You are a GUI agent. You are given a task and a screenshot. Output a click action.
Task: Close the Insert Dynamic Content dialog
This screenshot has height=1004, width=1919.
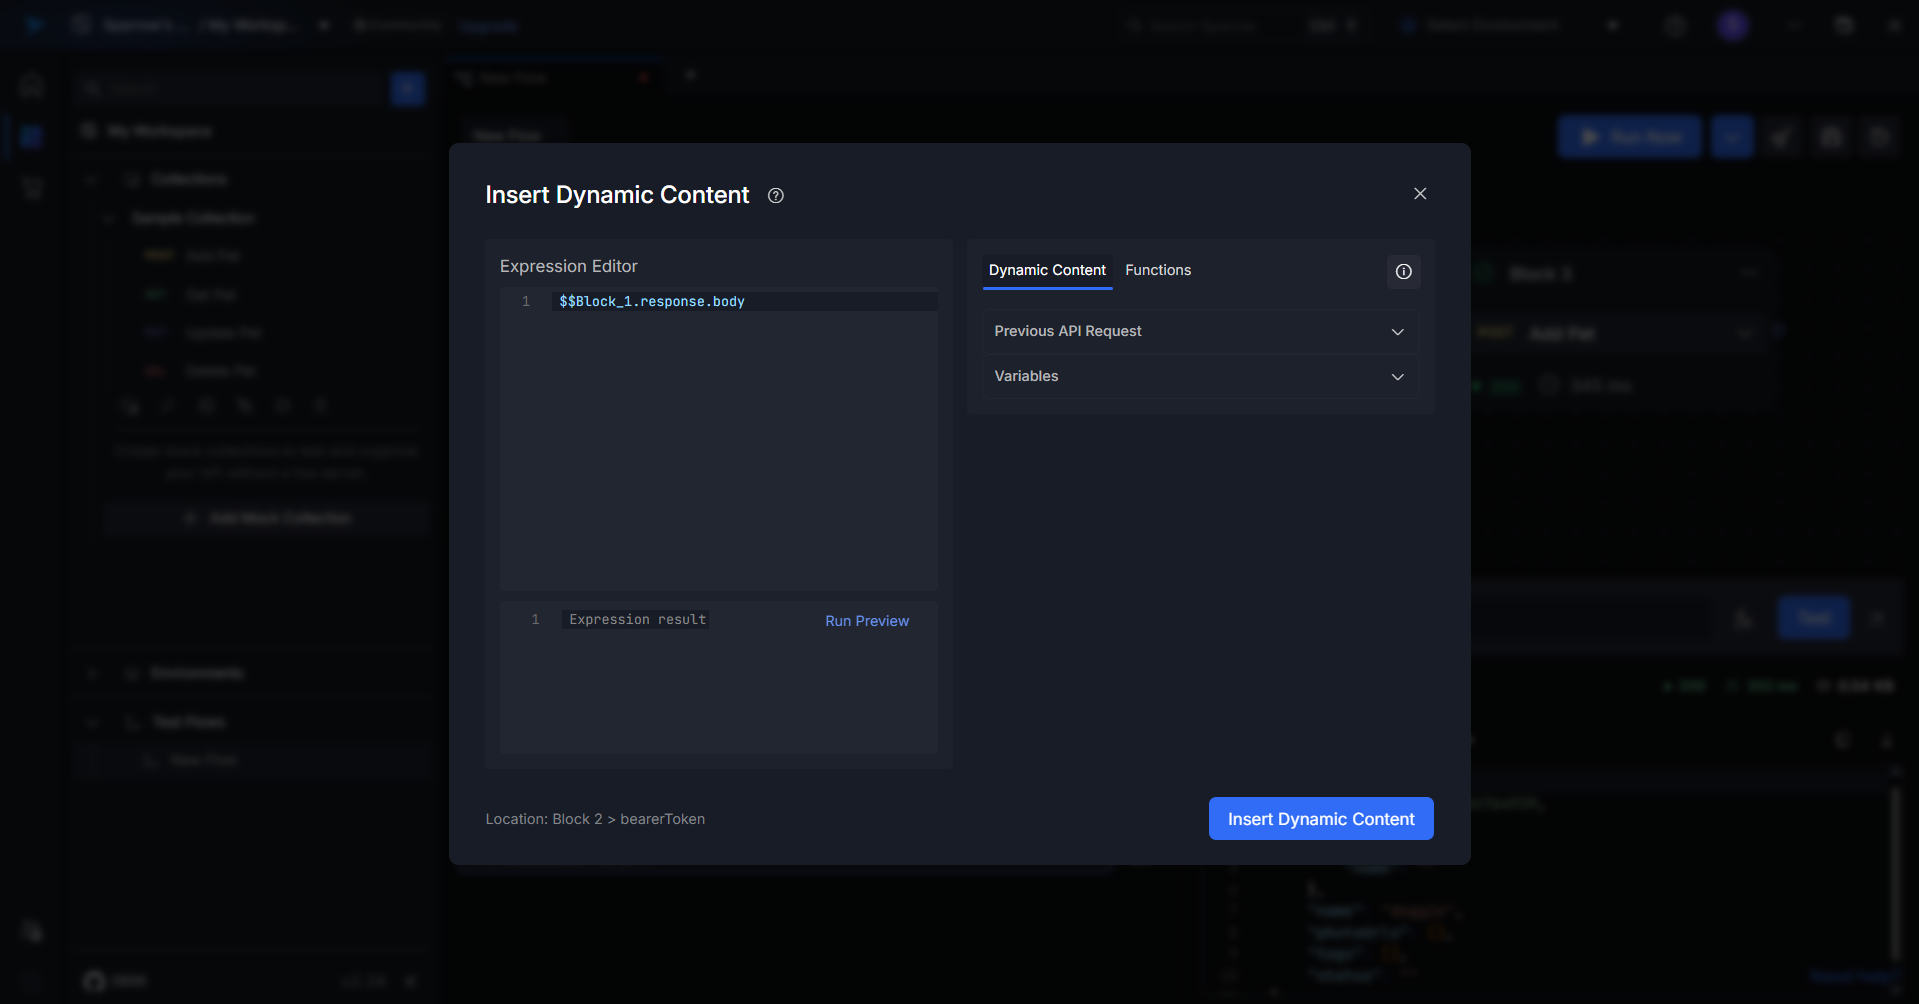pos(1419,194)
